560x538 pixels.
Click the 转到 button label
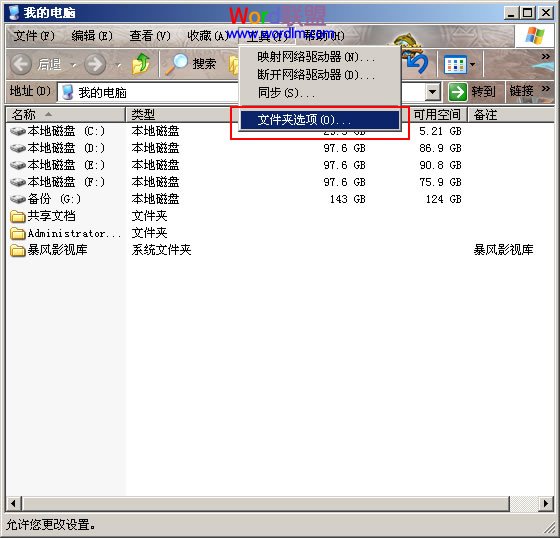point(483,92)
